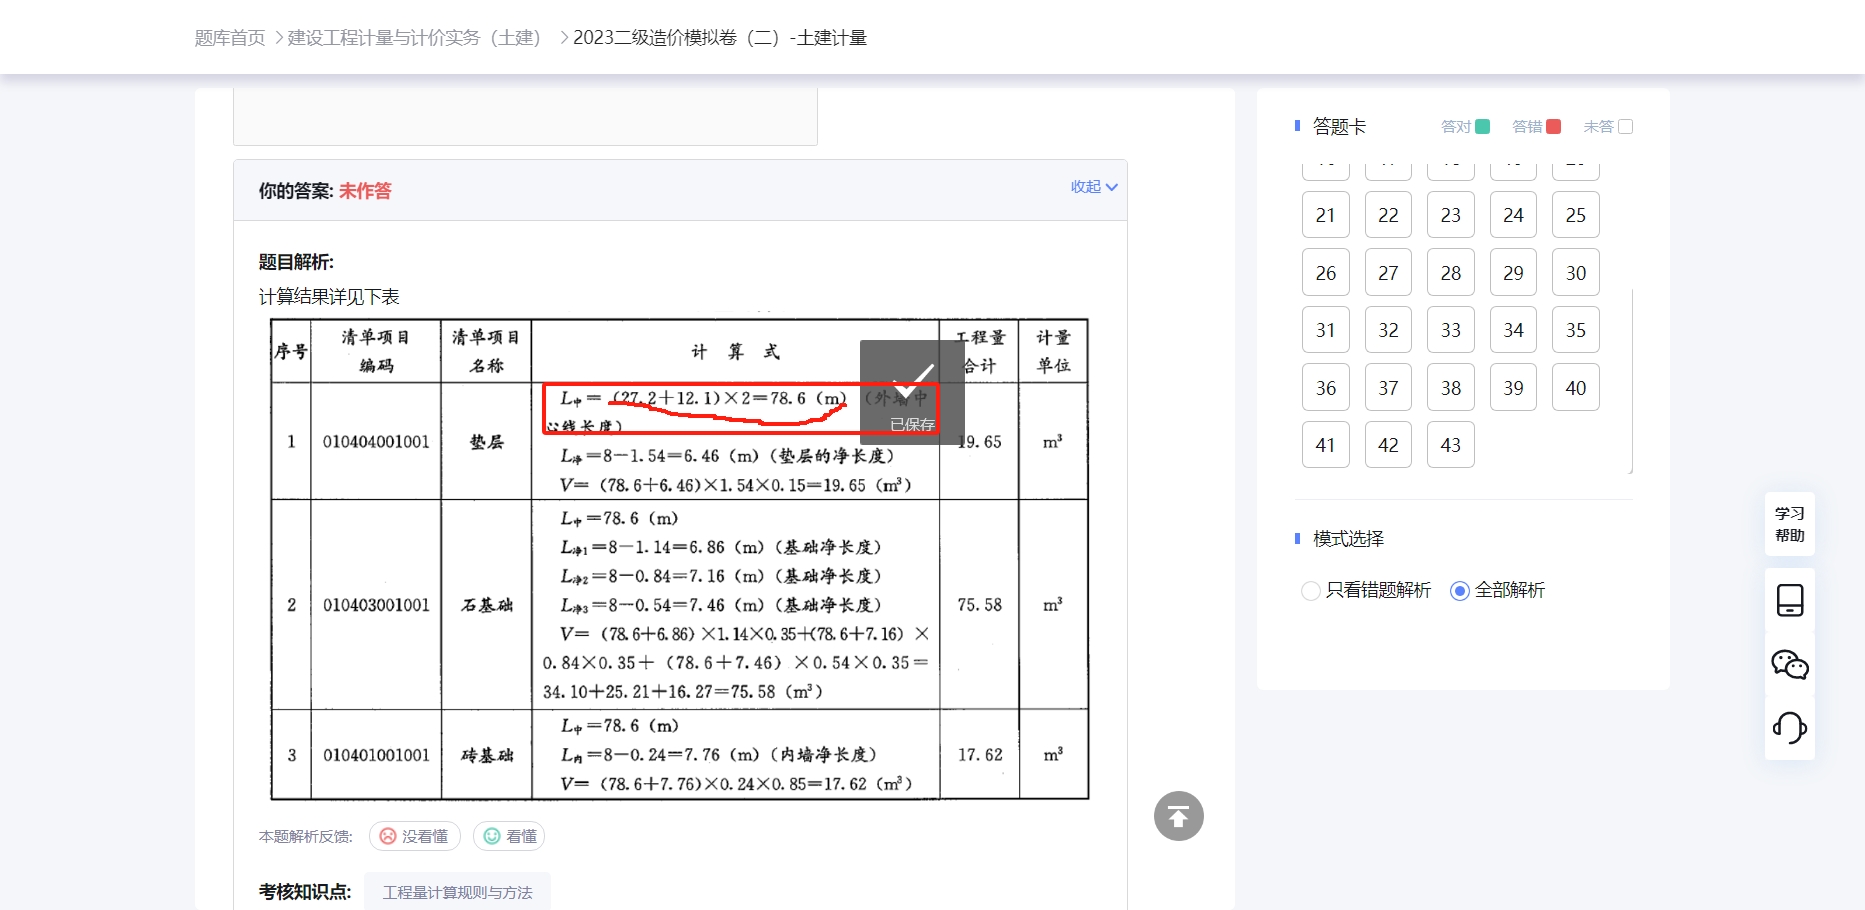Collapse the answer section with 收起

coord(1094,187)
